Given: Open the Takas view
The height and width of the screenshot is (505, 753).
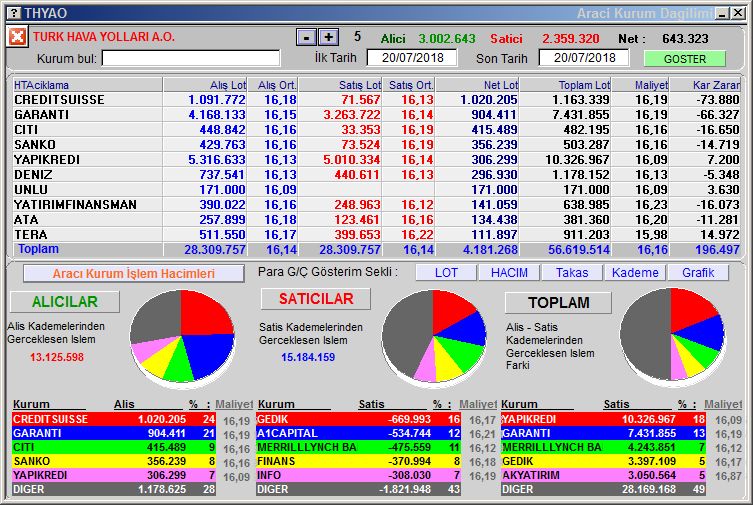Looking at the screenshot, I should [x=572, y=273].
